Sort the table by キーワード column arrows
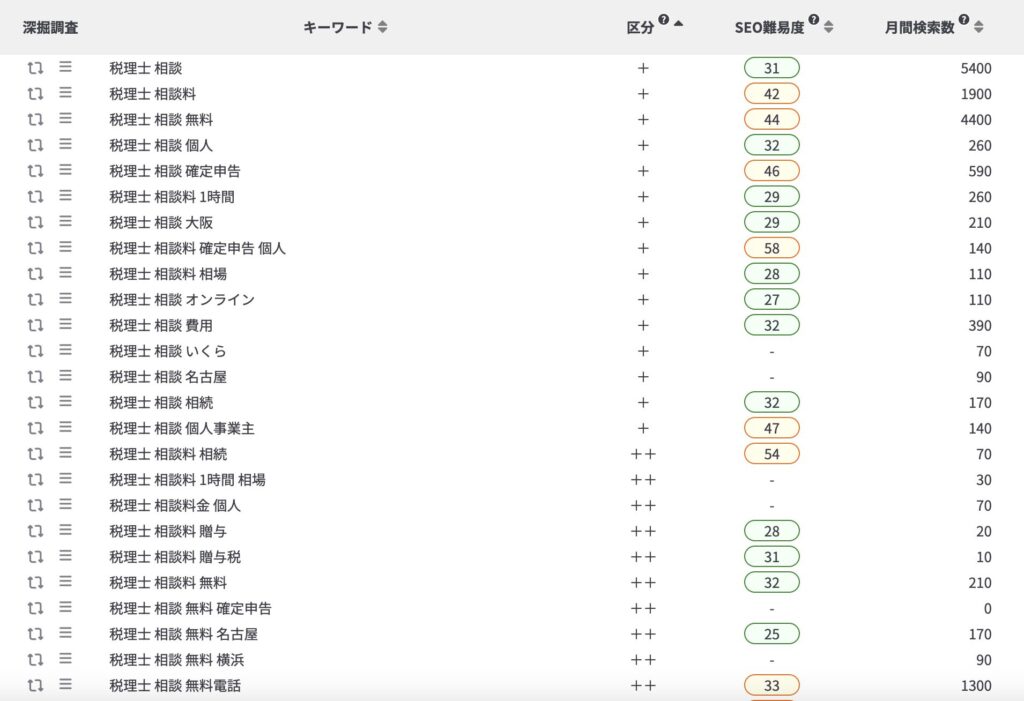Image resolution: width=1024 pixels, height=701 pixels. click(383, 28)
